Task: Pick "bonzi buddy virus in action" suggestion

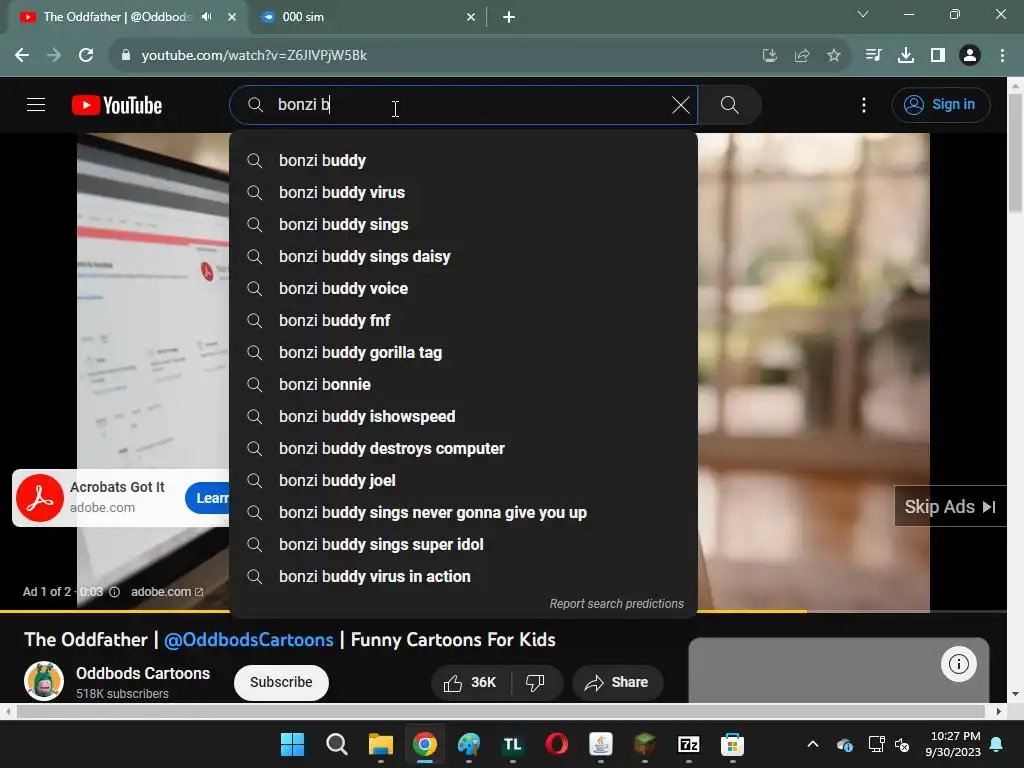Action: coord(464,577)
